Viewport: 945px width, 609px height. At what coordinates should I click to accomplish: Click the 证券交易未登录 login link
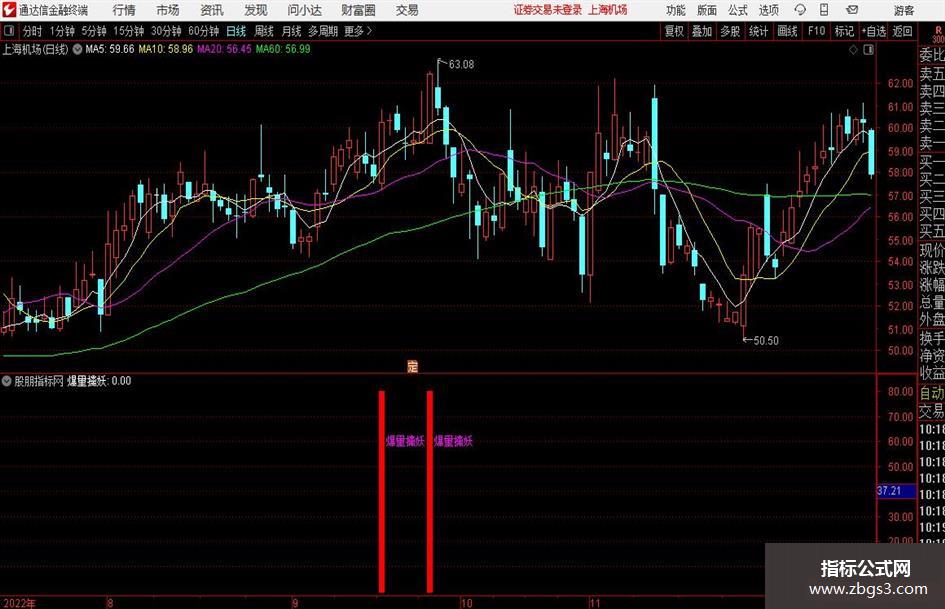click(x=548, y=10)
